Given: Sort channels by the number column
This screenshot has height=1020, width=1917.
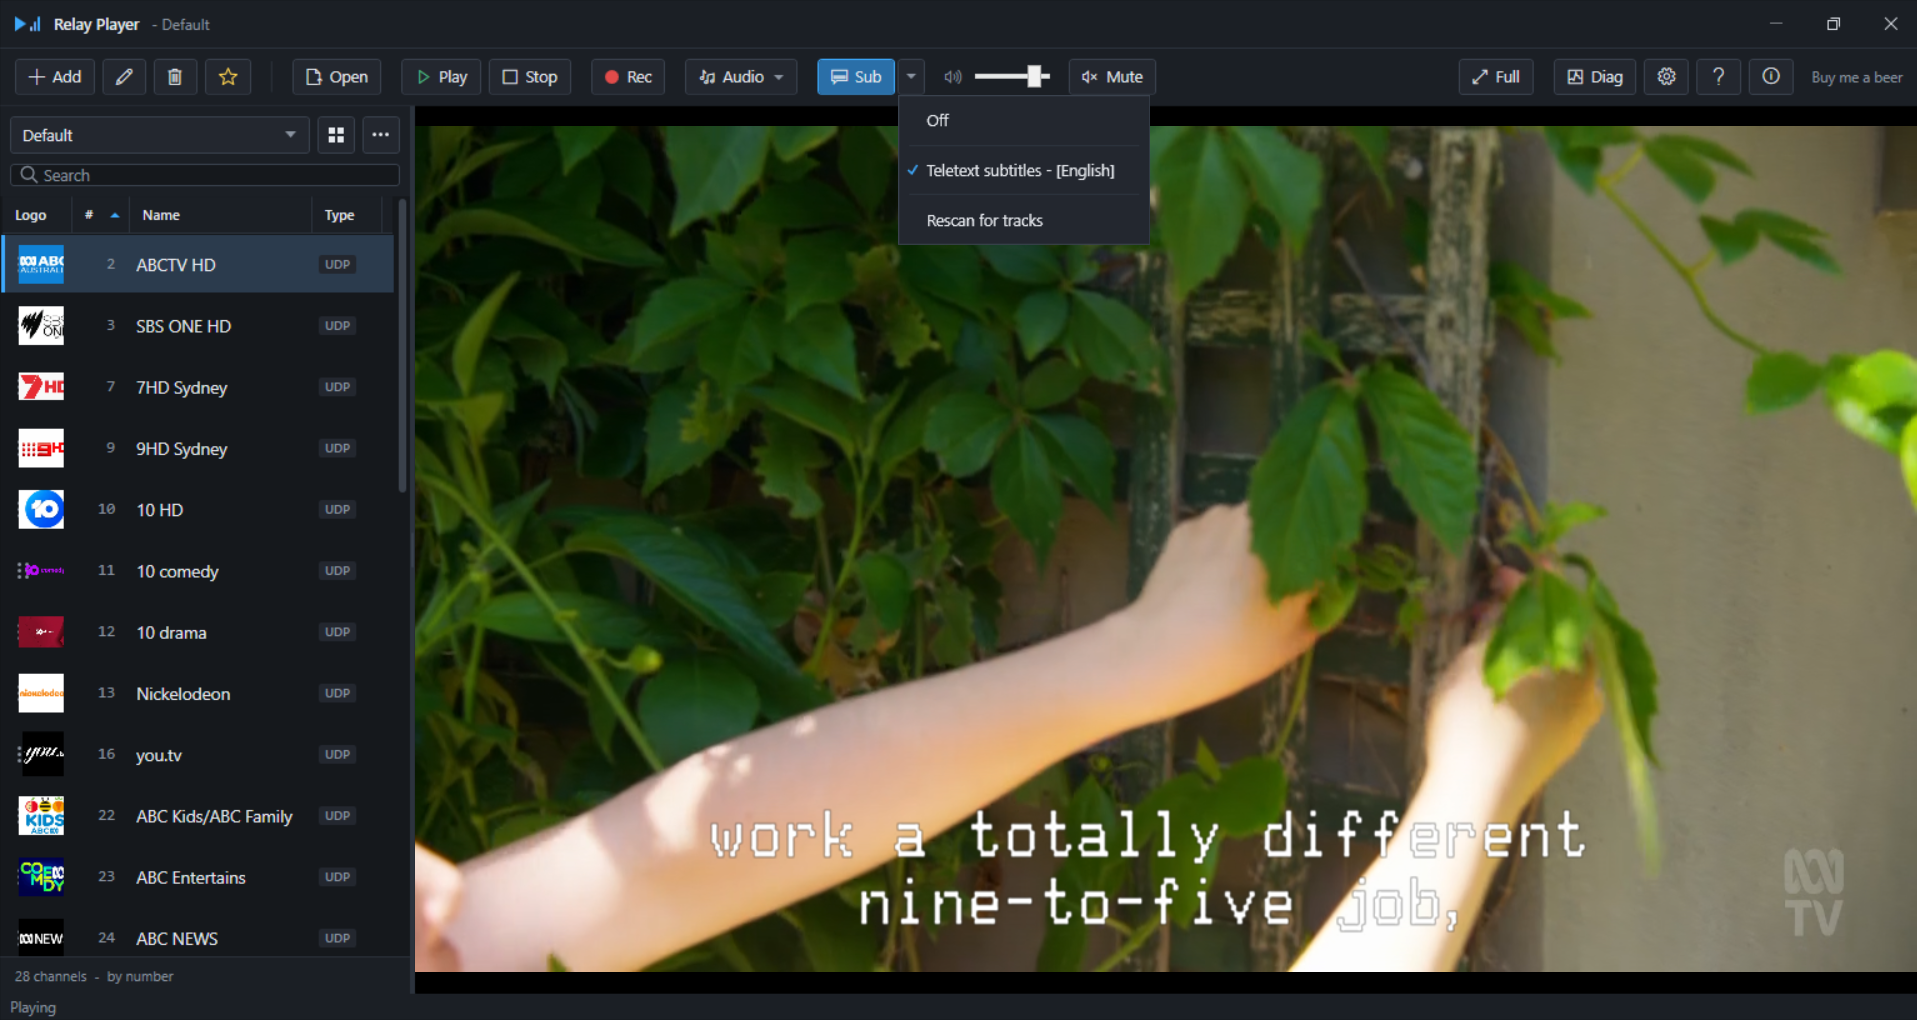Looking at the screenshot, I should (x=101, y=215).
